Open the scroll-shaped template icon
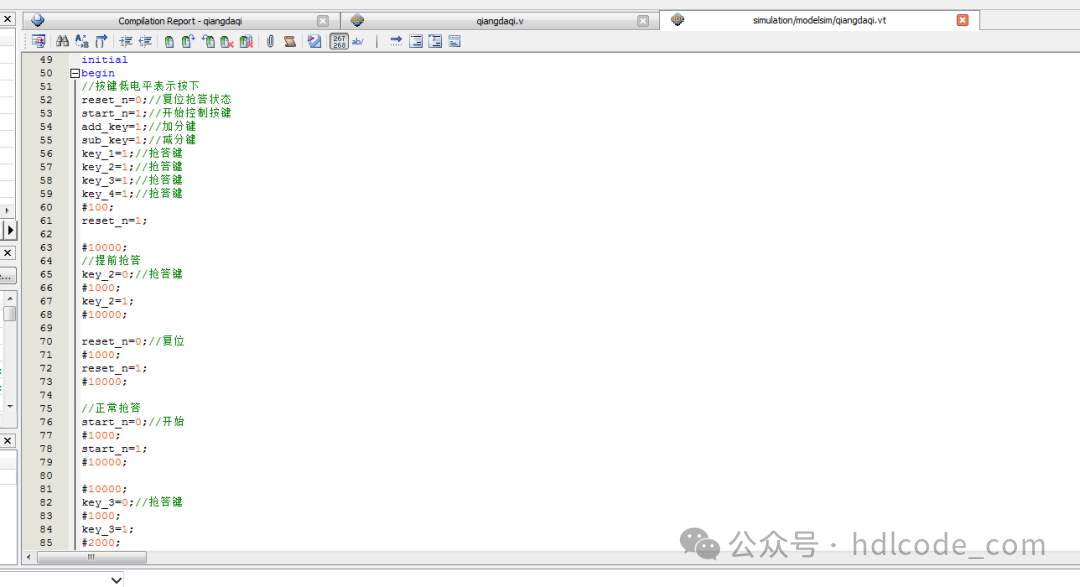Screen dimensions: 1080x587 [290, 41]
